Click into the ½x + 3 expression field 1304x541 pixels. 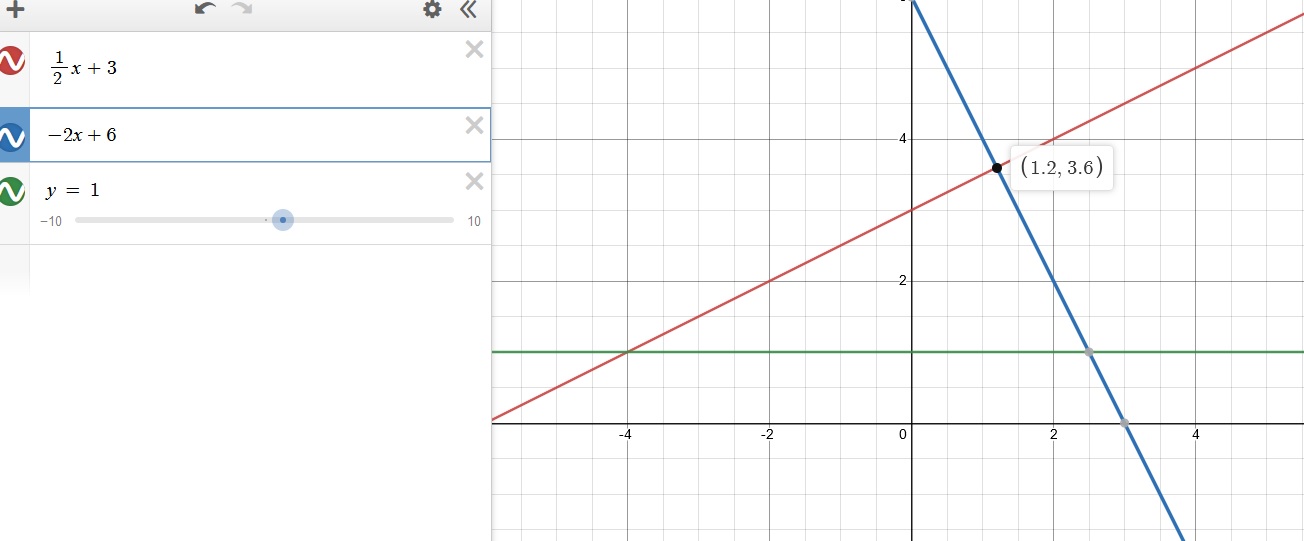[x=250, y=68]
